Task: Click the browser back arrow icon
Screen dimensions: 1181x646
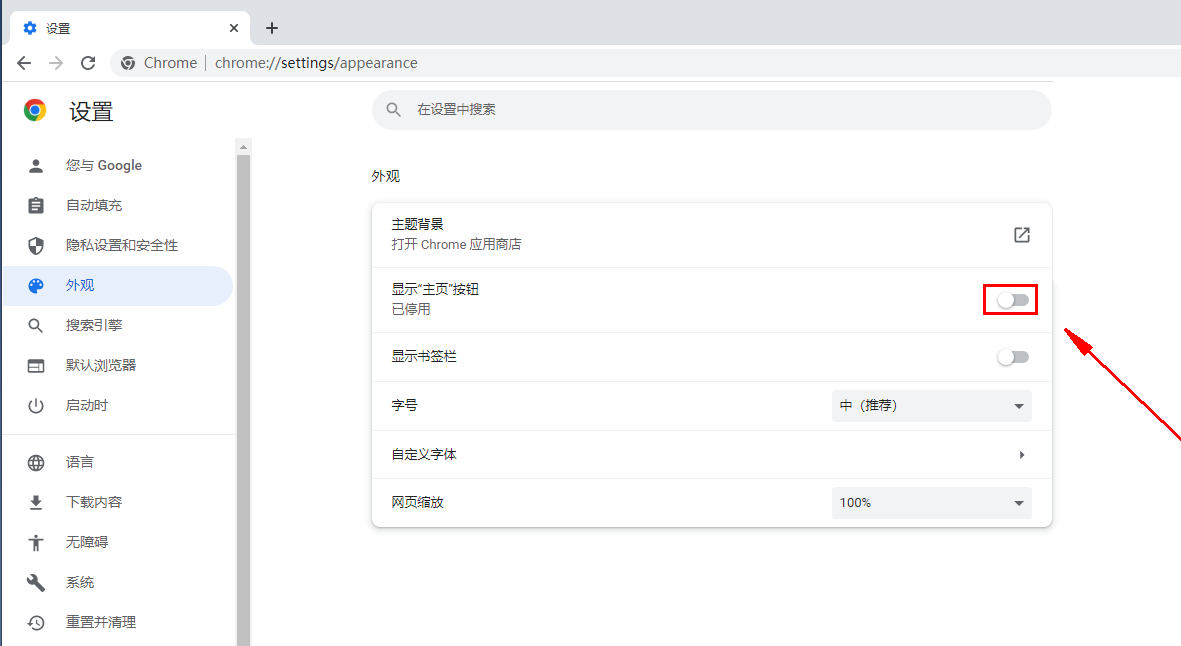Action: [24, 63]
